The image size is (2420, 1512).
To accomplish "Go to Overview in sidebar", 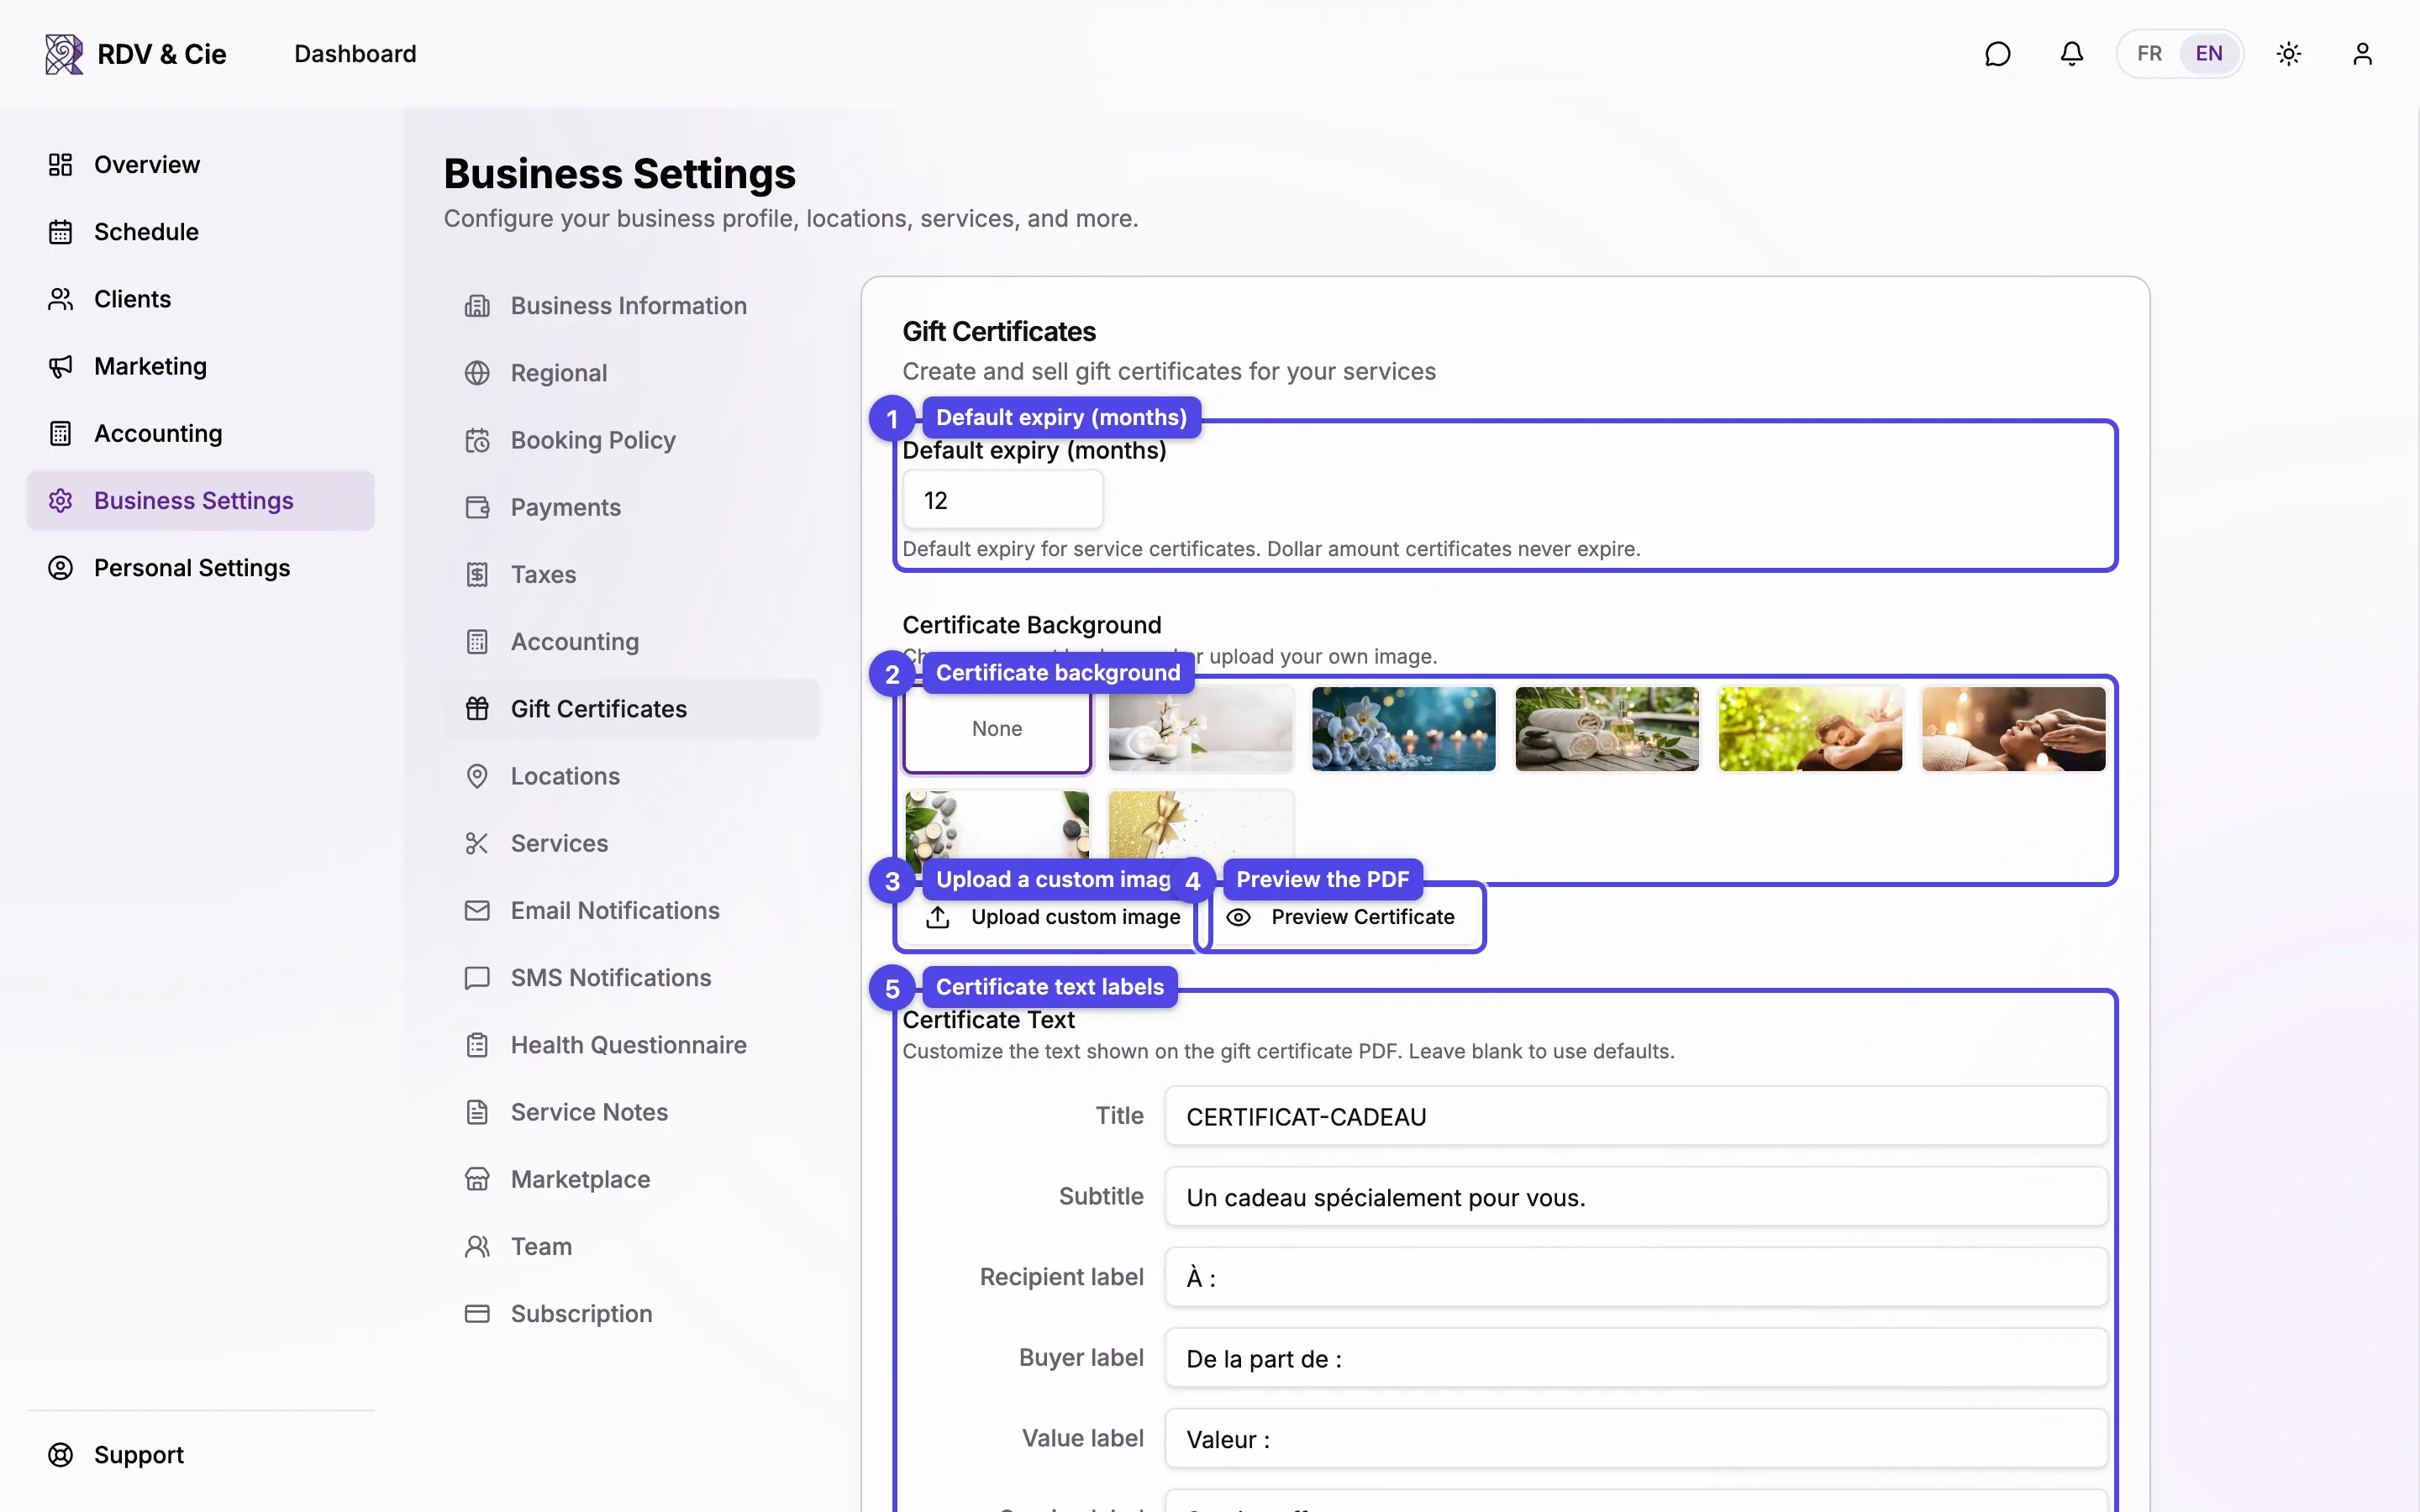I will point(200,165).
